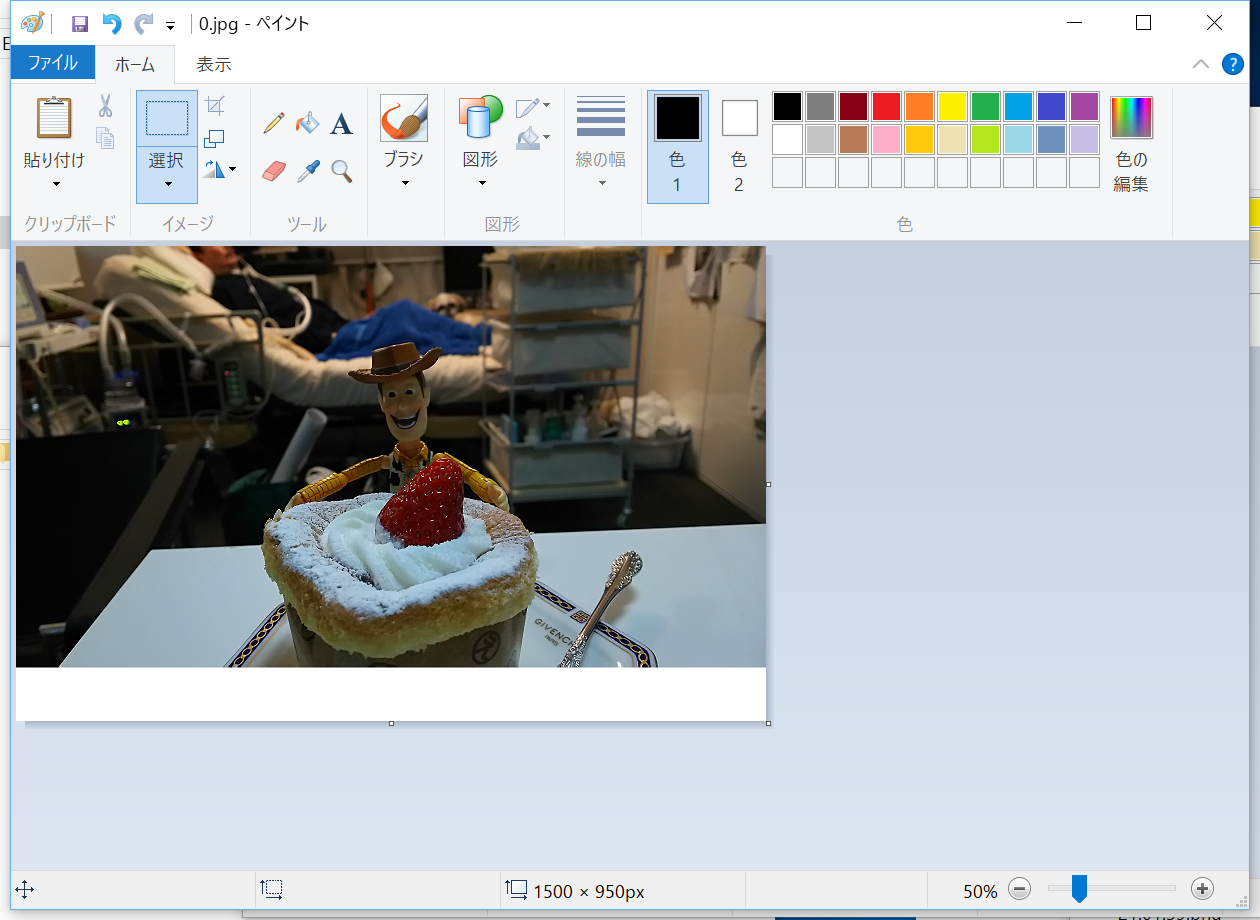Viewport: 1260px width, 920px height.
Task: Click the Cut scissors icon
Action: click(105, 106)
